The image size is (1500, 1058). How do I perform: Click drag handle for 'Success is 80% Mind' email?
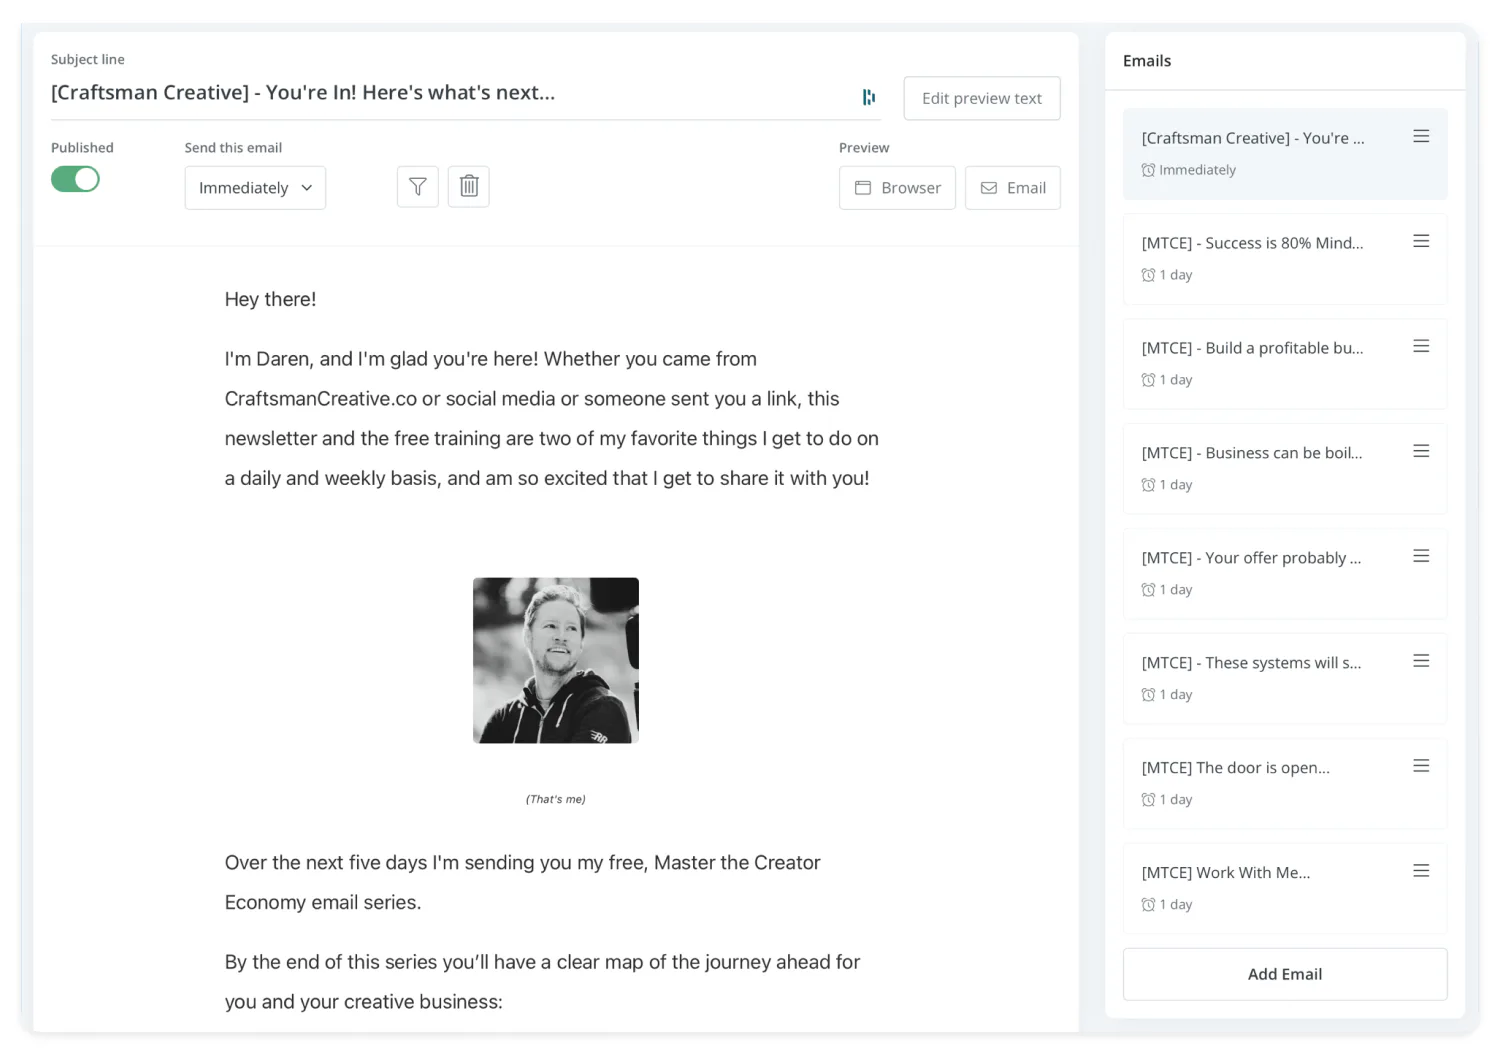(1420, 242)
